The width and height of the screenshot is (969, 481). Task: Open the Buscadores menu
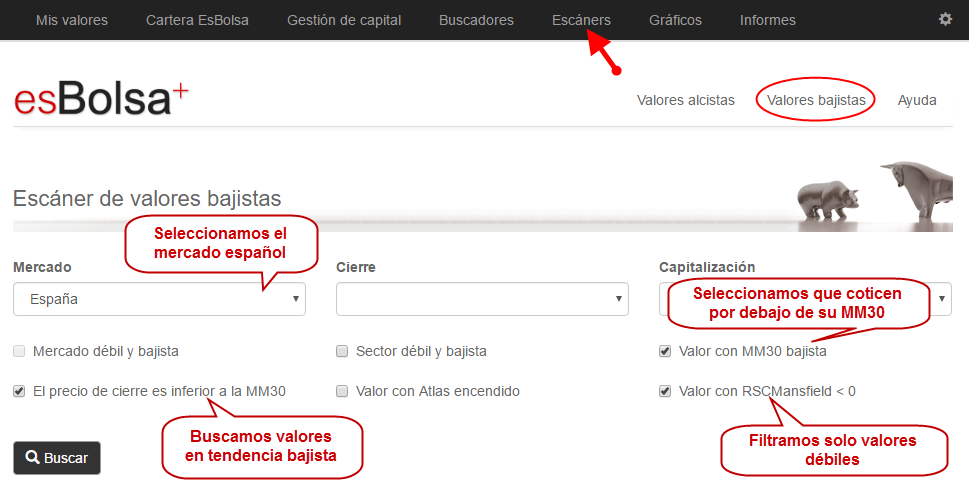point(476,20)
